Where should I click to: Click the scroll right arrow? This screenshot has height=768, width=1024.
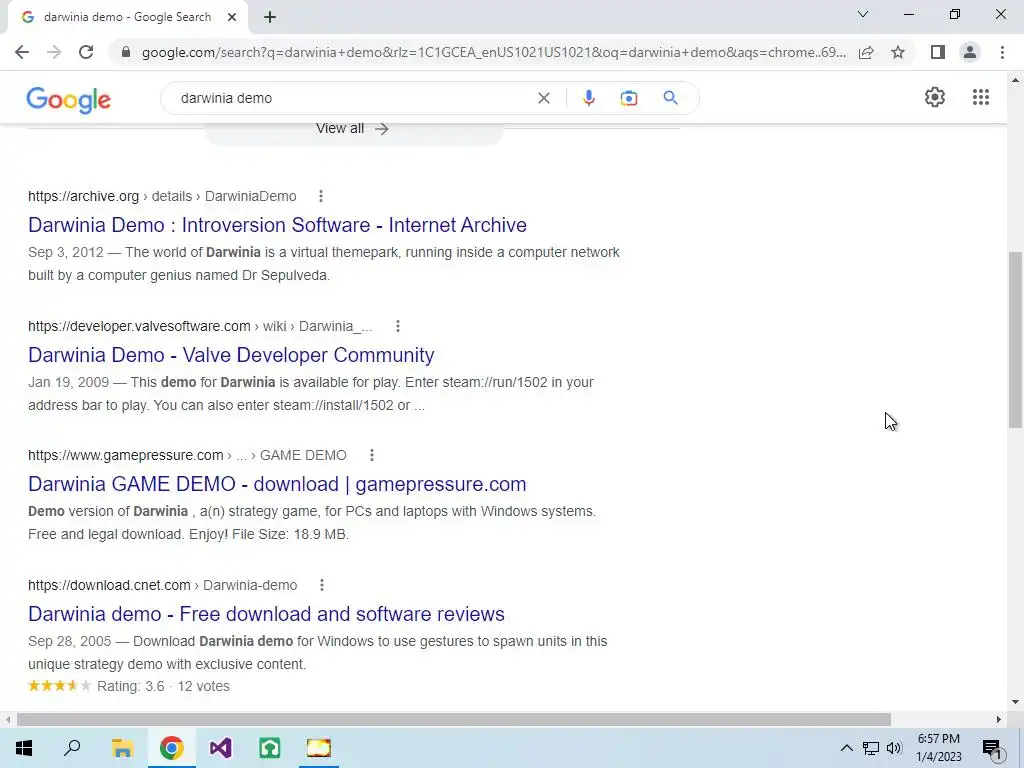tap(999, 719)
